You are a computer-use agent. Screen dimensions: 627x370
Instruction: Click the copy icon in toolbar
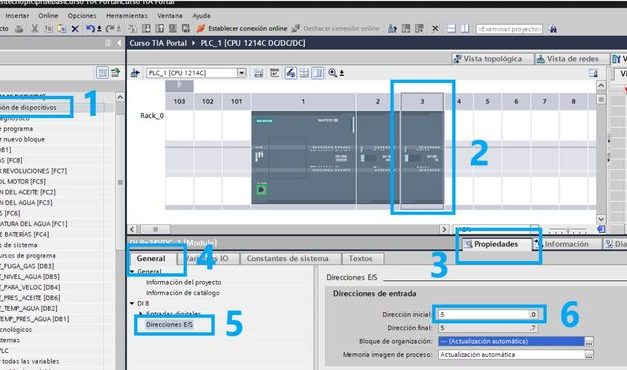click(48, 29)
